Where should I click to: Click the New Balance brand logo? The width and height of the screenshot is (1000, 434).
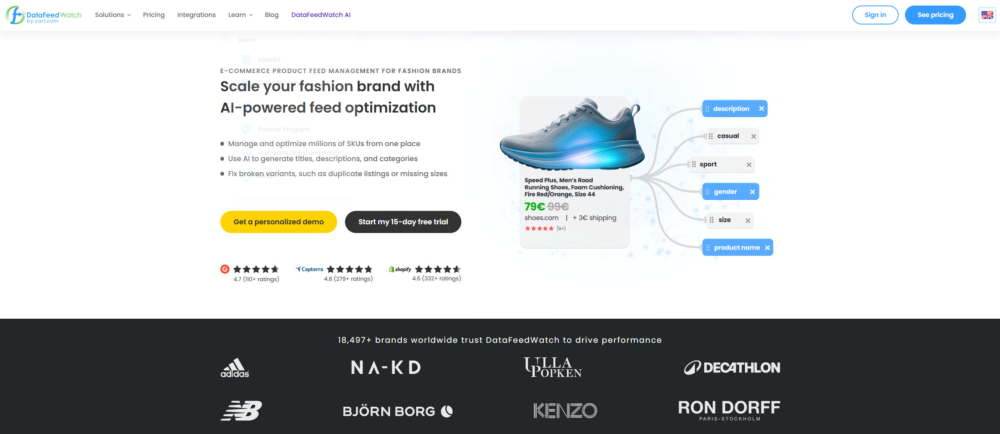[x=241, y=410]
